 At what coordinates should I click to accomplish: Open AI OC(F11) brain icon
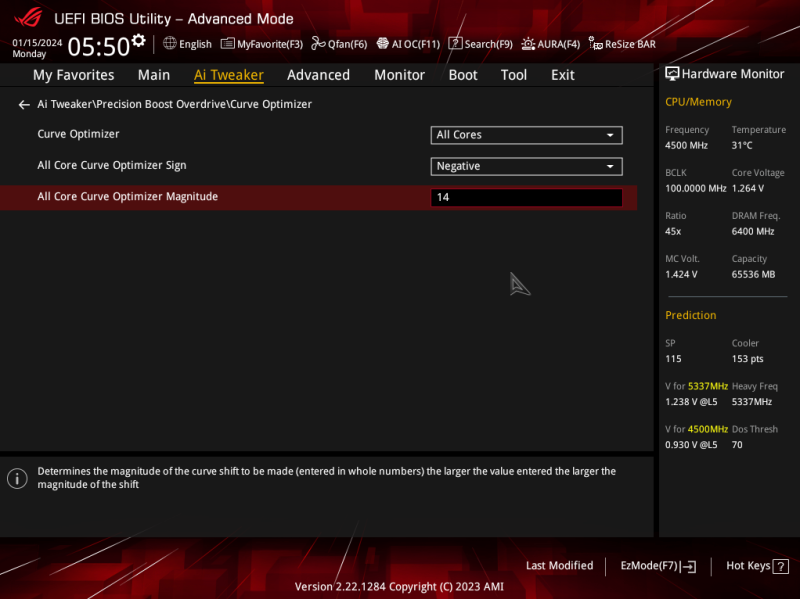[383, 43]
